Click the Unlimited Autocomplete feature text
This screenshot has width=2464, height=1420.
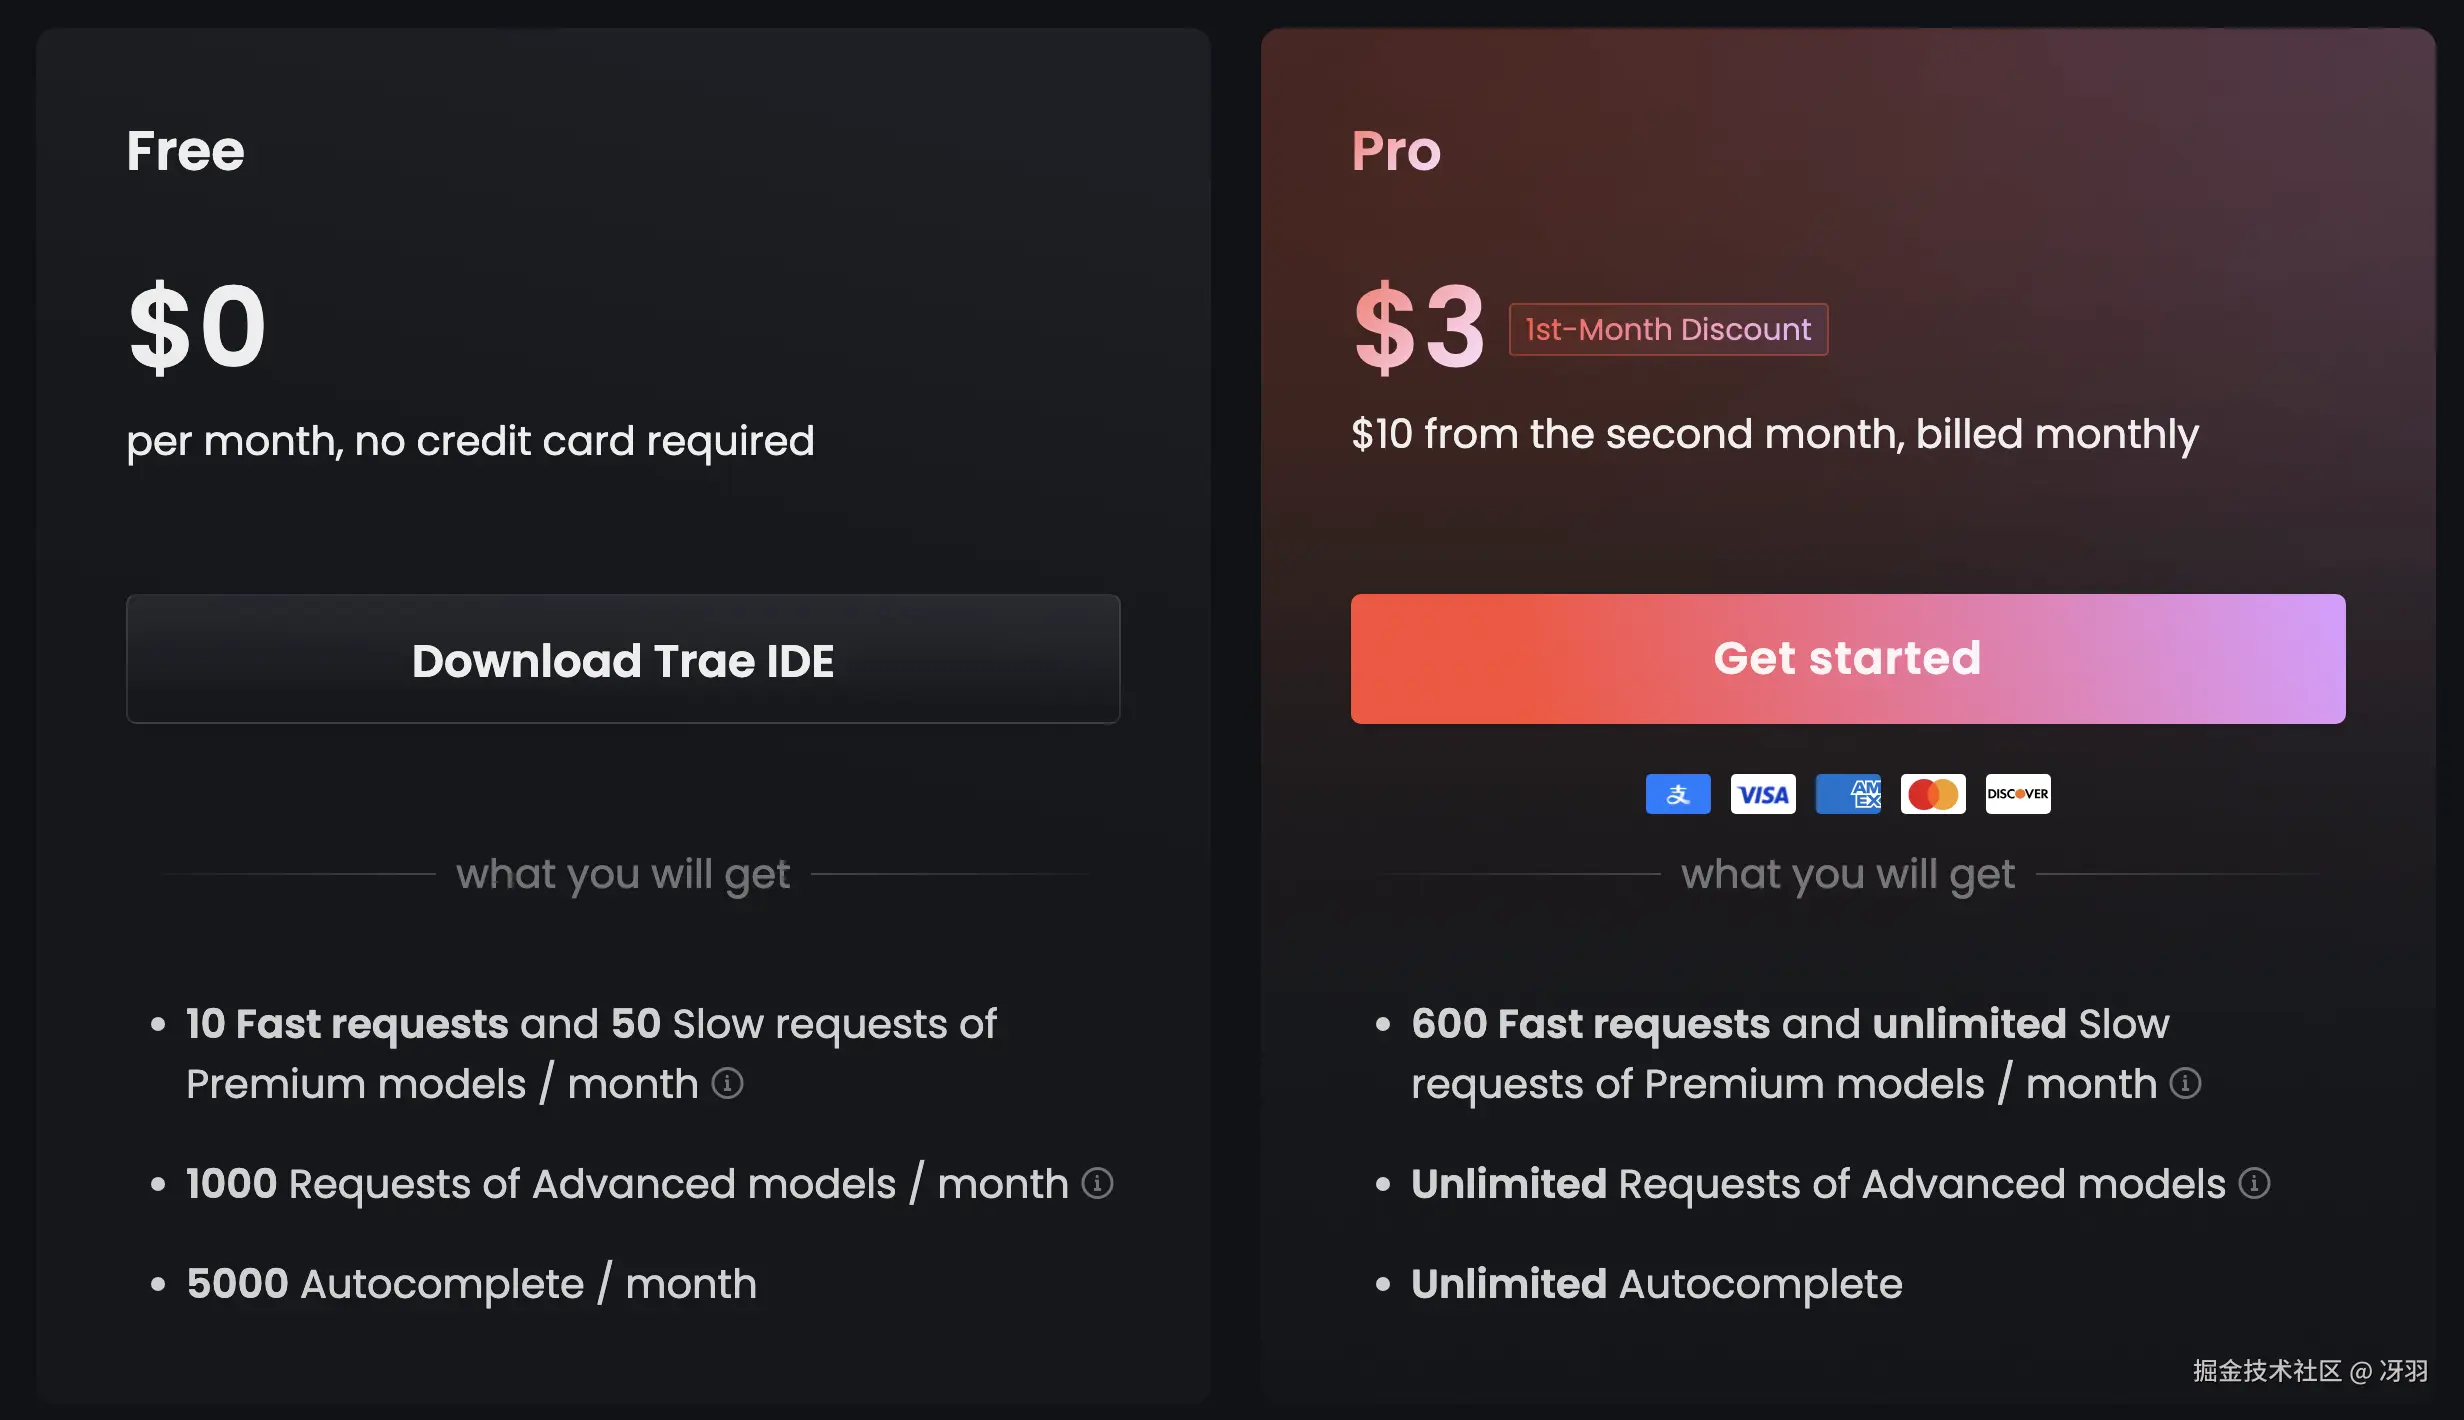pos(1656,1284)
